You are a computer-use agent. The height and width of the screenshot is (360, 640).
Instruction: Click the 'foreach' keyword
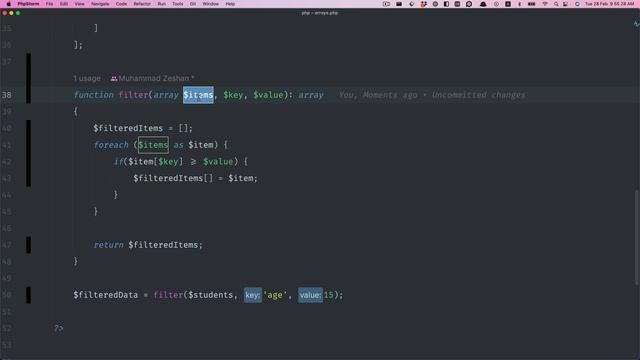pyautogui.click(x=111, y=145)
